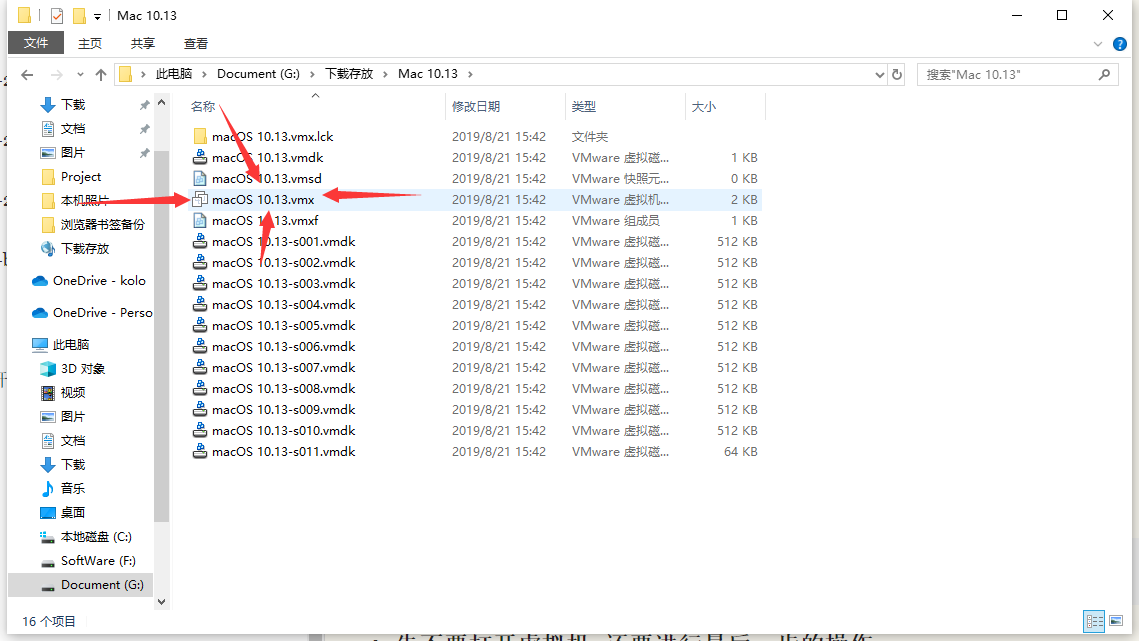
Task: Open pinned 下载 in quick access
Action: click(73, 105)
